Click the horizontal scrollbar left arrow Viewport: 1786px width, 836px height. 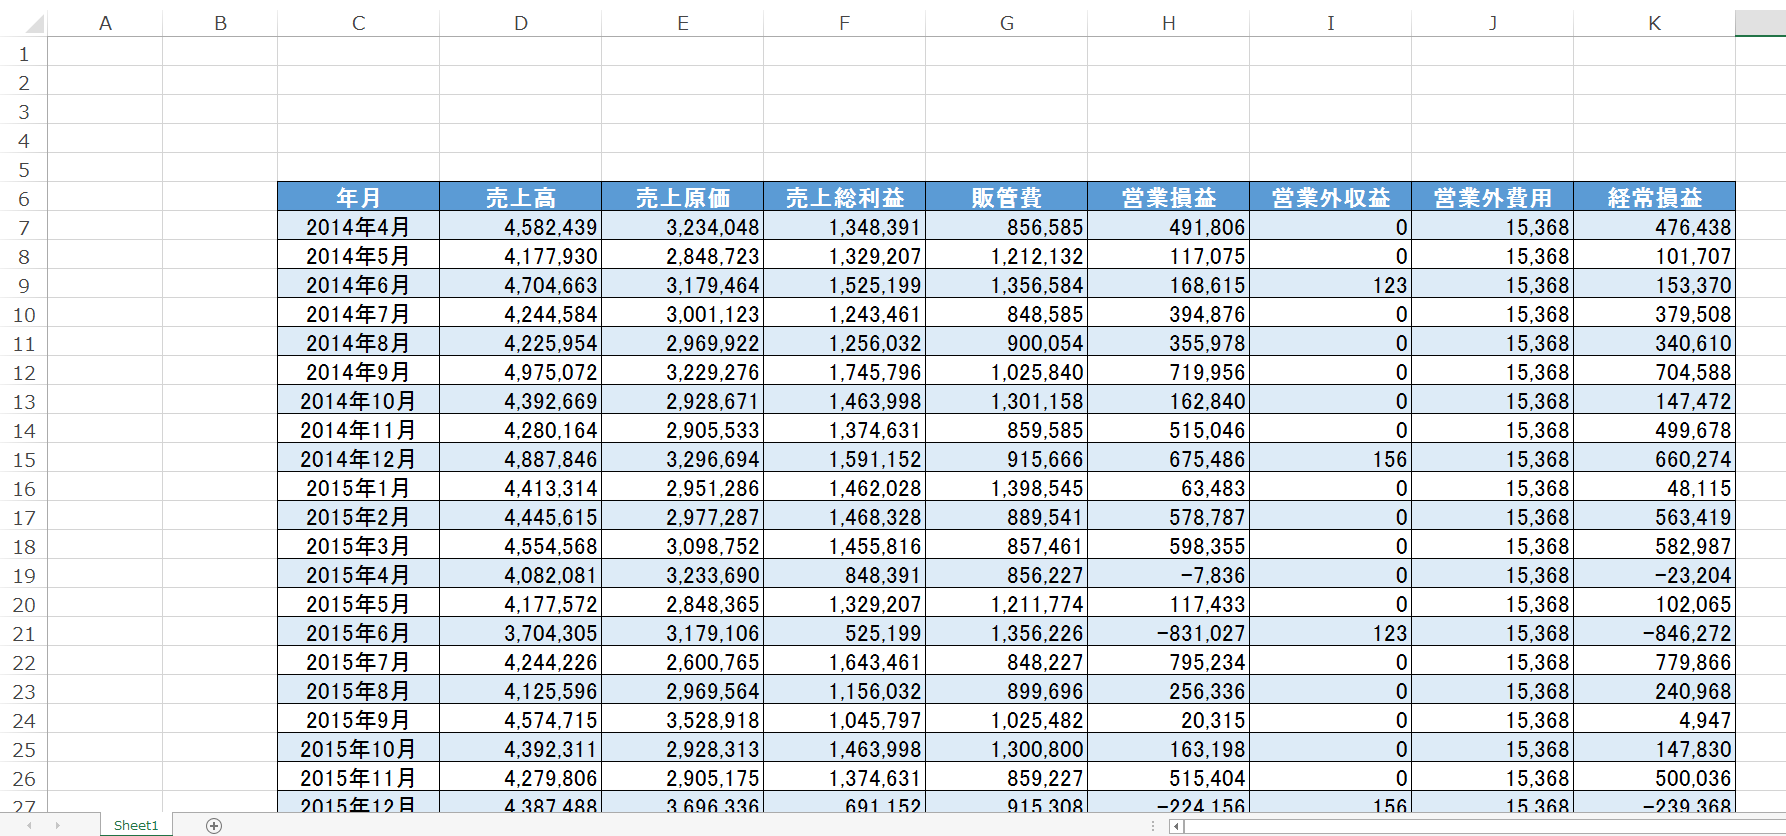[x=1176, y=826]
